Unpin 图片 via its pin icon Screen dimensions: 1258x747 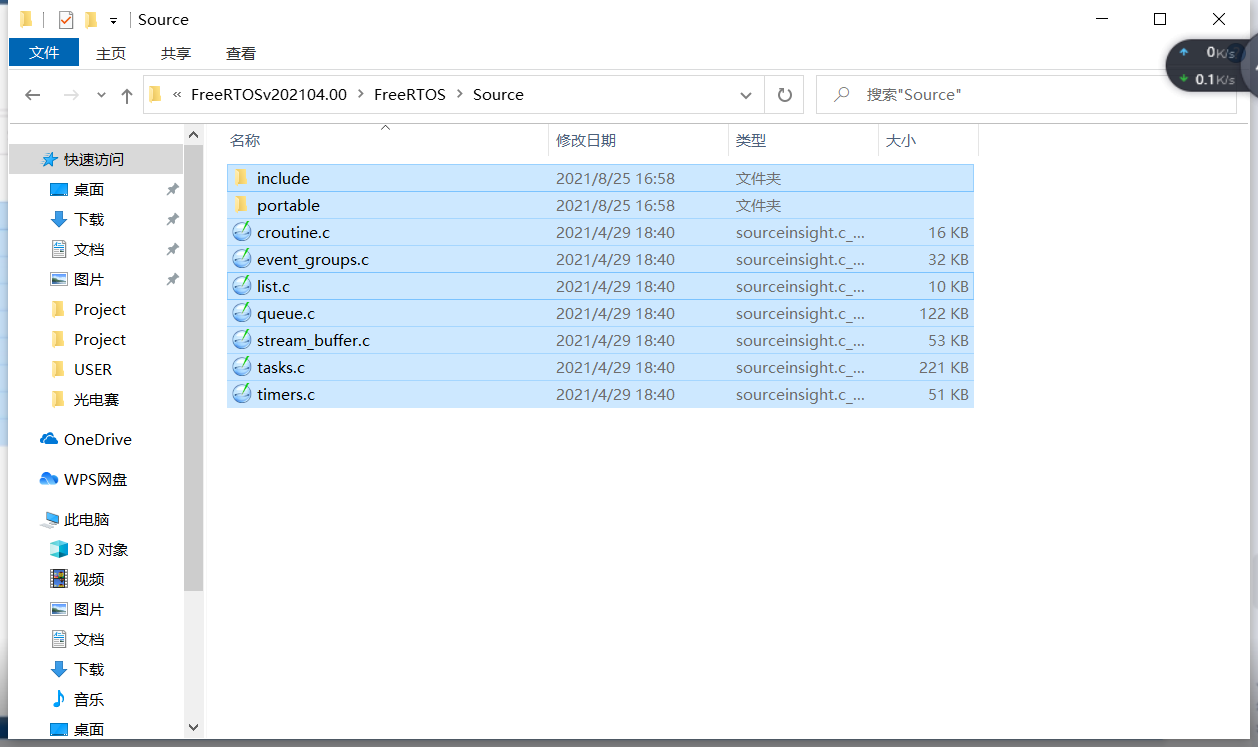click(x=172, y=279)
